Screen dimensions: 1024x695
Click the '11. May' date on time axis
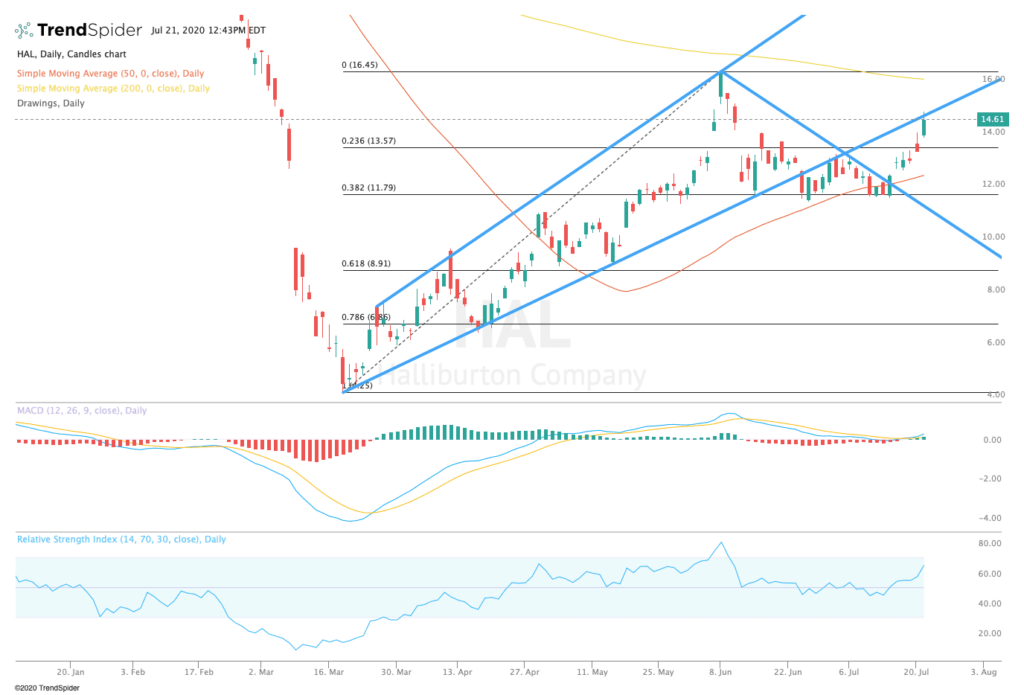(x=592, y=671)
